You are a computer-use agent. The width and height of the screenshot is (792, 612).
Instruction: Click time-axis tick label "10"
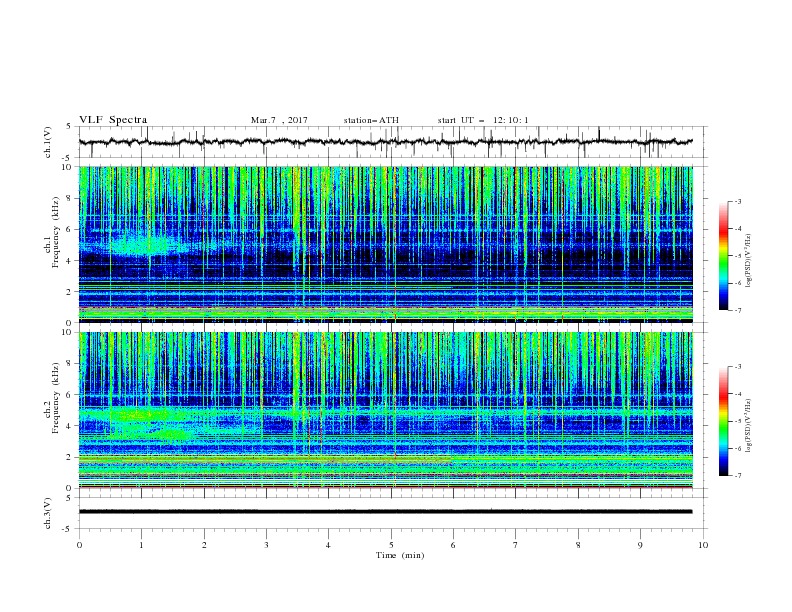tap(703, 545)
